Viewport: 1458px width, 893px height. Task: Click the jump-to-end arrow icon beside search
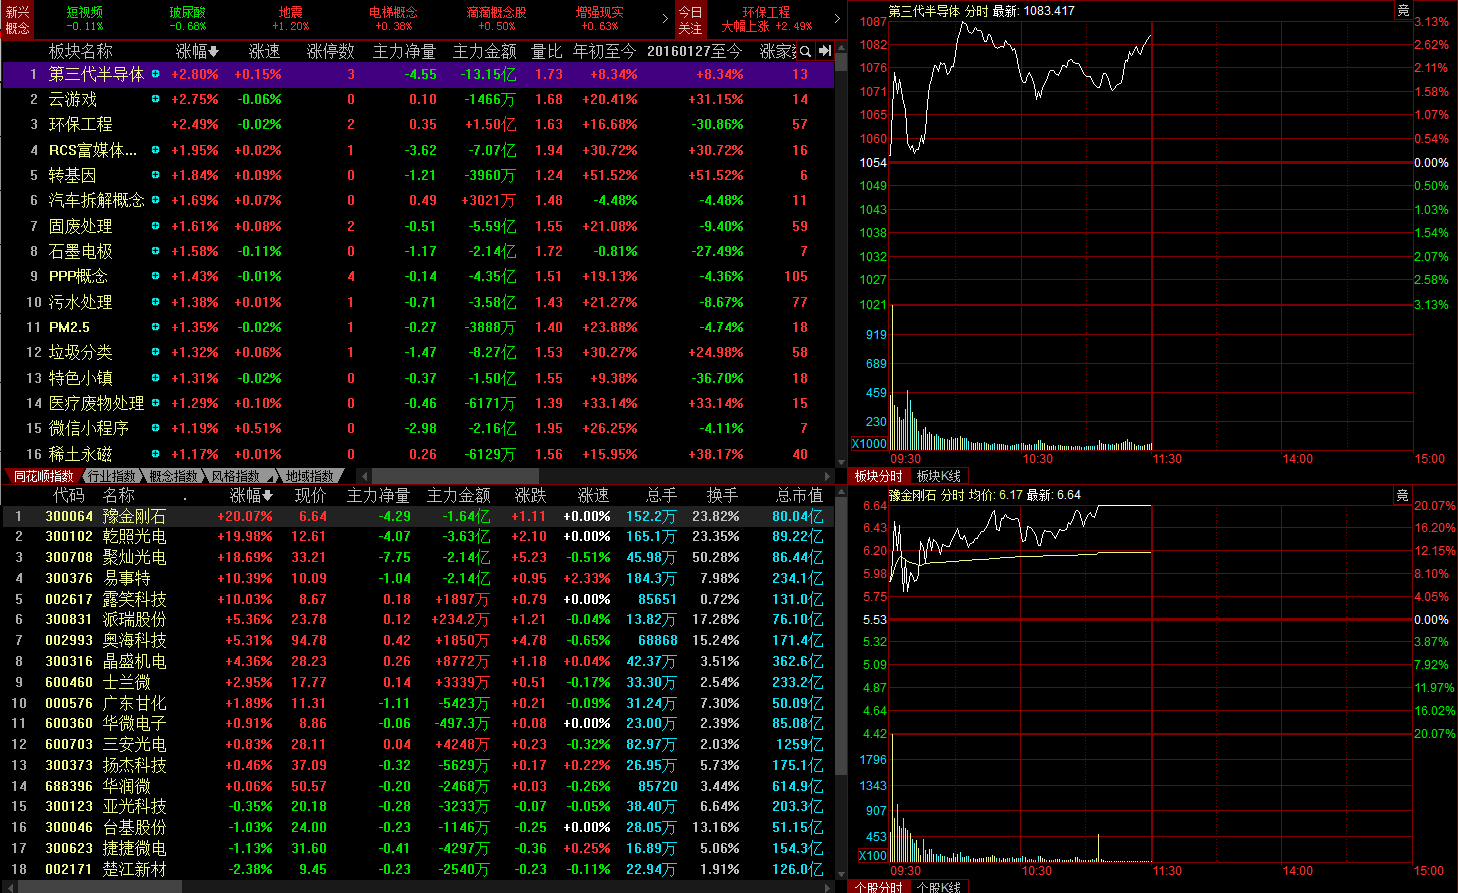(x=825, y=51)
